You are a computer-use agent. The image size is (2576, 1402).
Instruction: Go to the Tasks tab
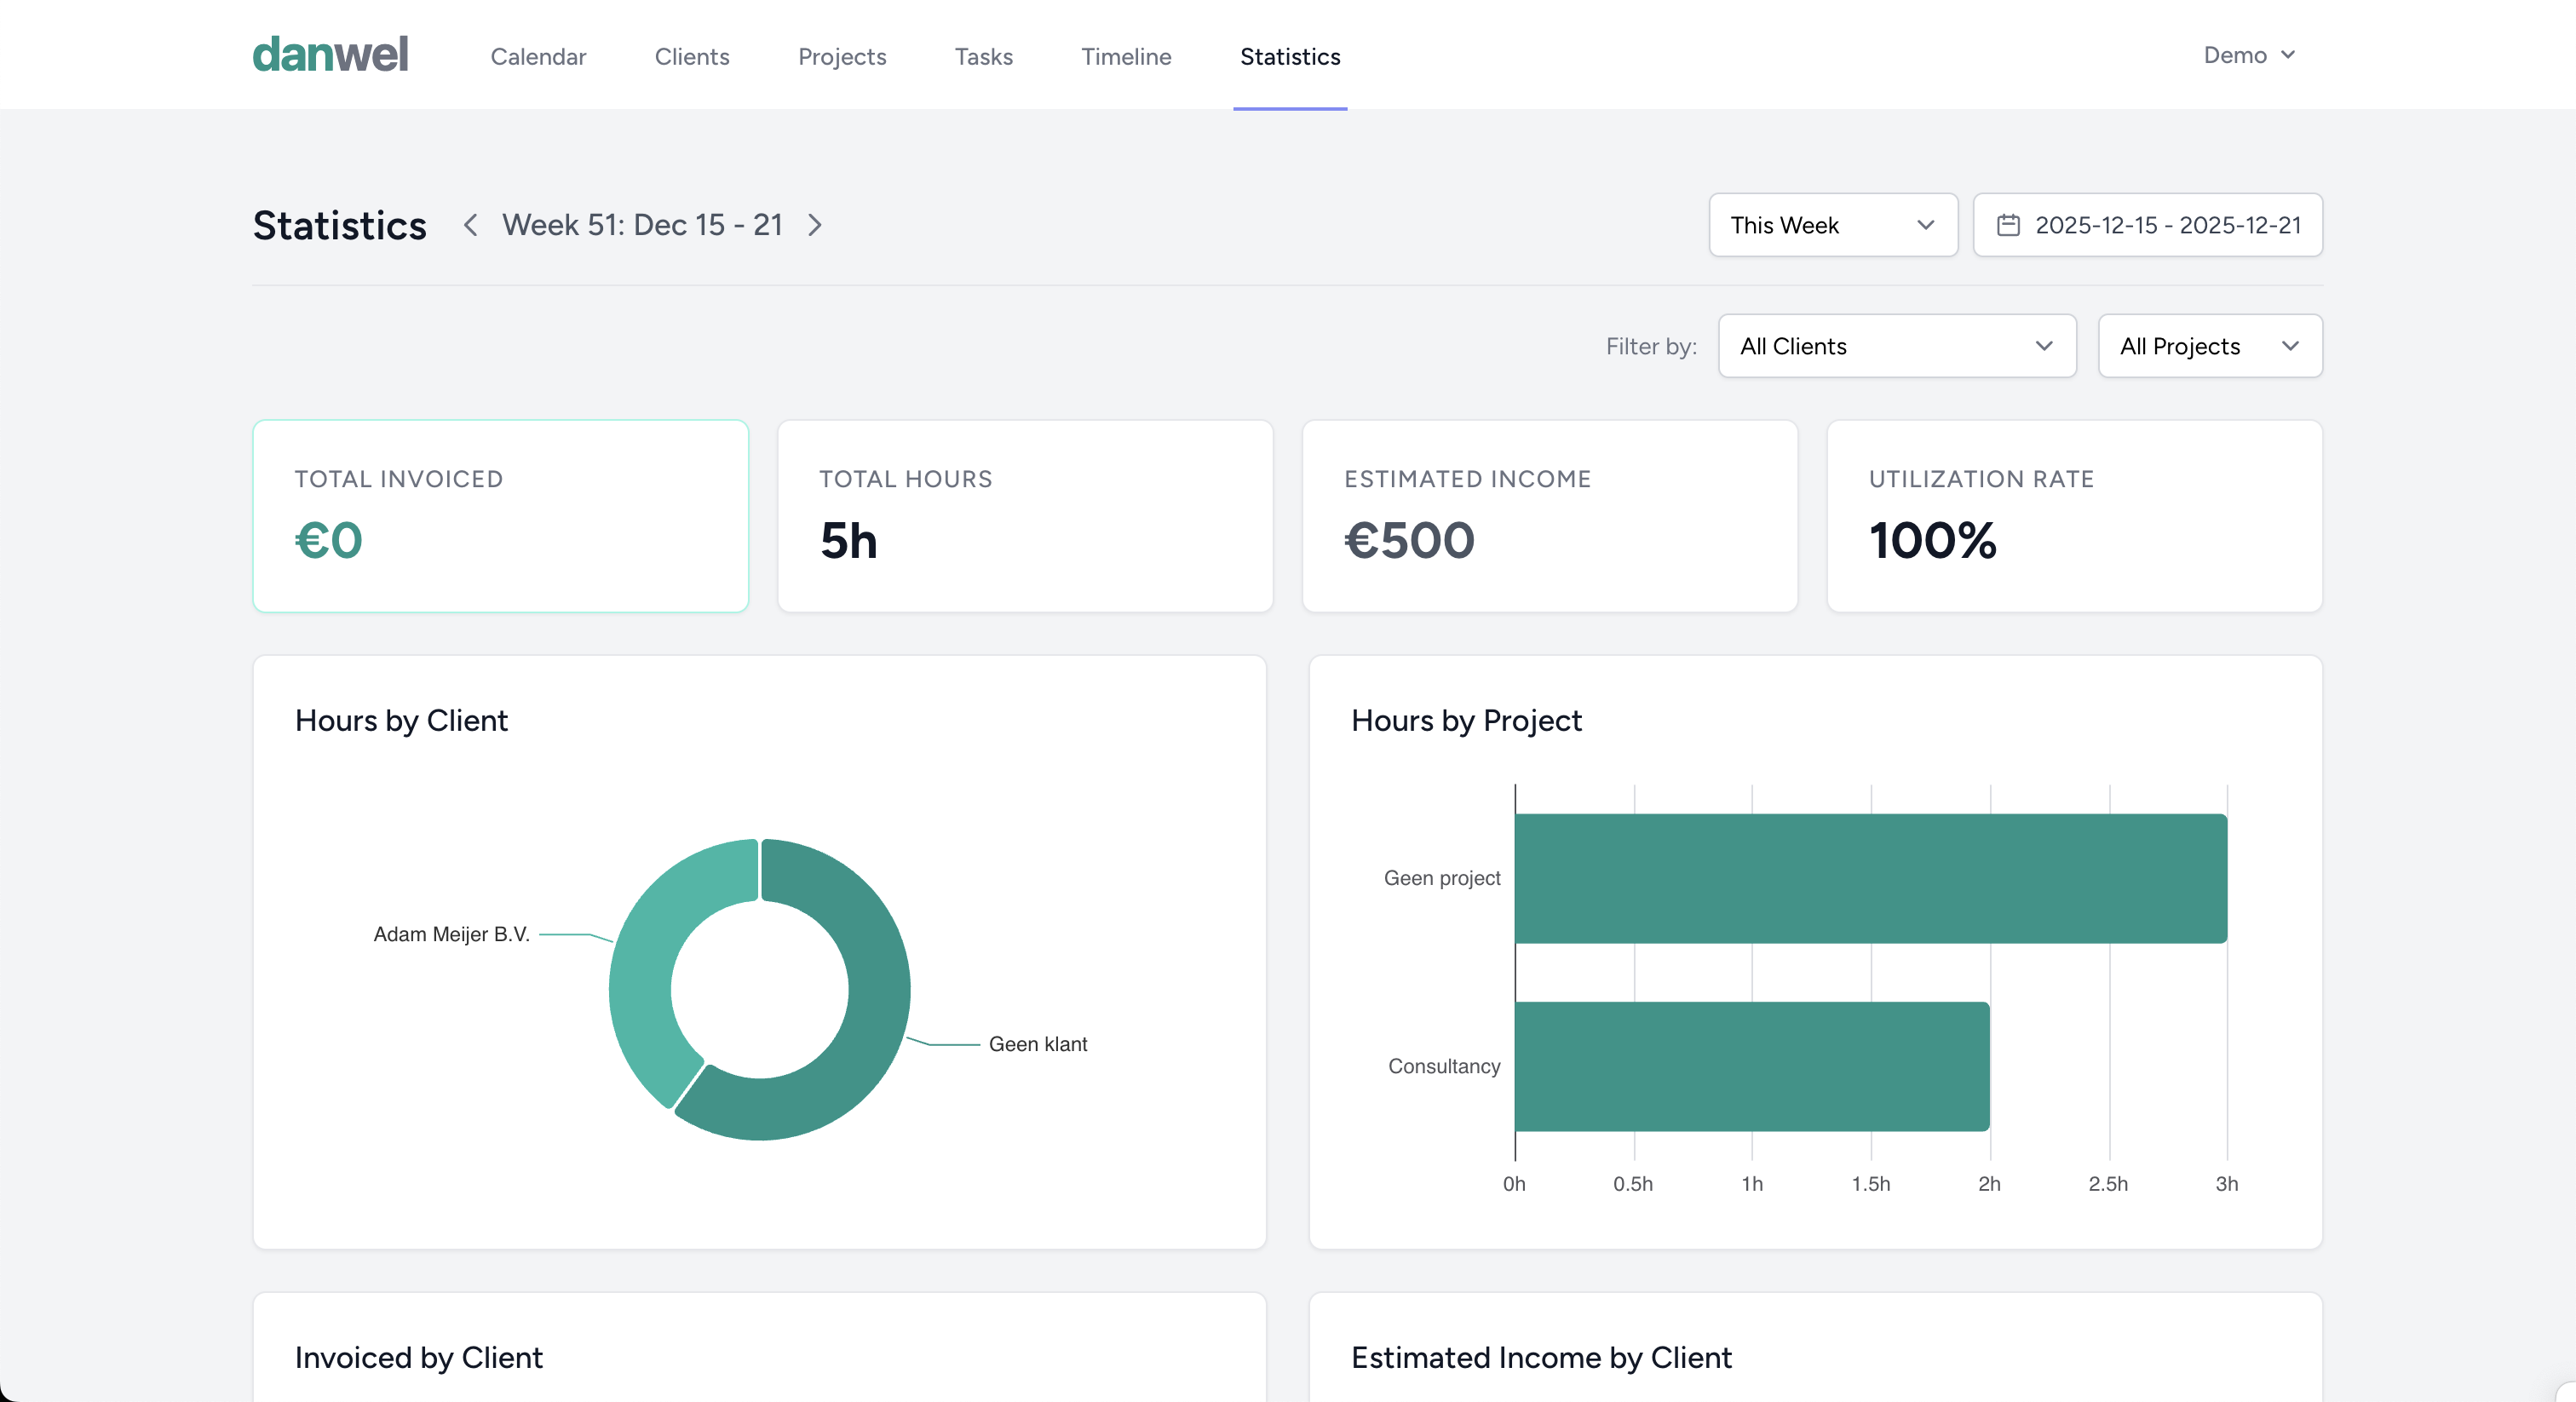point(983,57)
